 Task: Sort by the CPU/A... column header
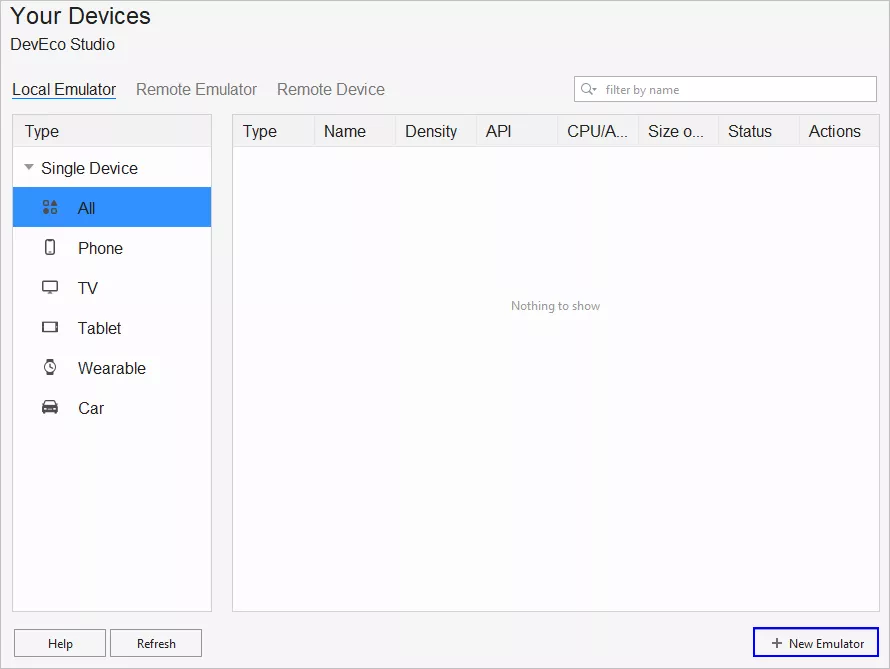point(598,131)
